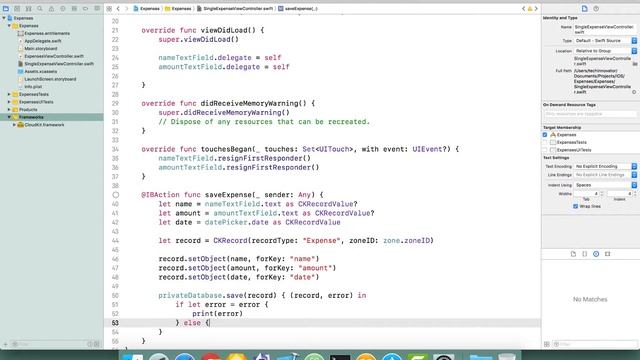The width and height of the screenshot is (640, 360).
Task: Show the Quick Help inspector
Action: click(x=596, y=9)
